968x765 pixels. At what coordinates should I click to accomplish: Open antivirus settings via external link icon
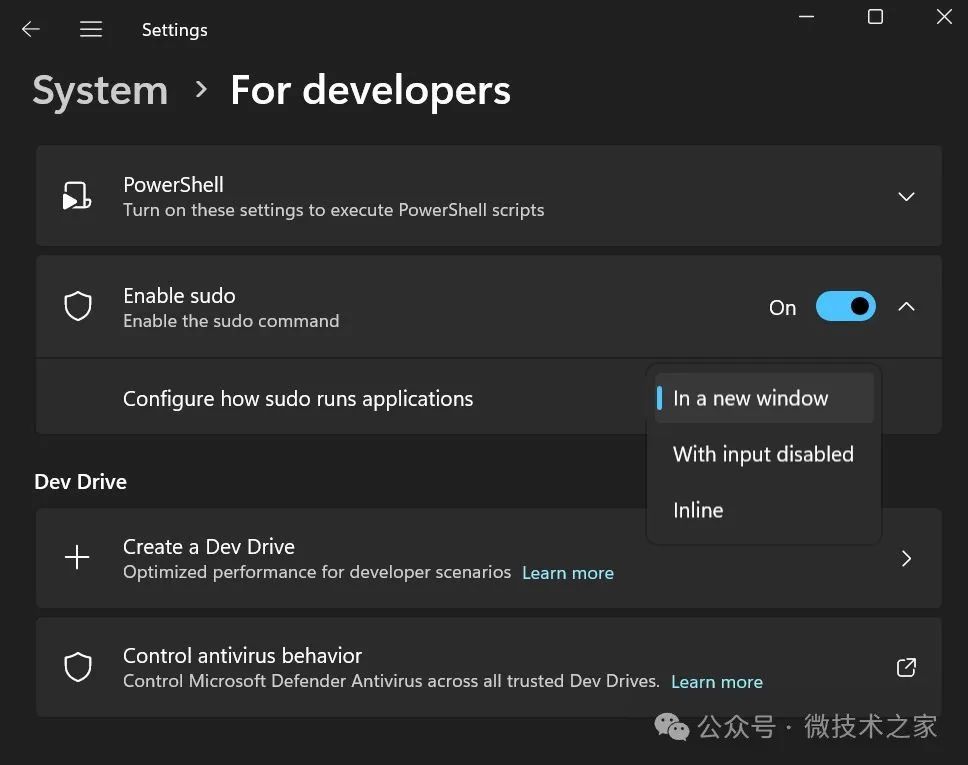click(x=906, y=667)
